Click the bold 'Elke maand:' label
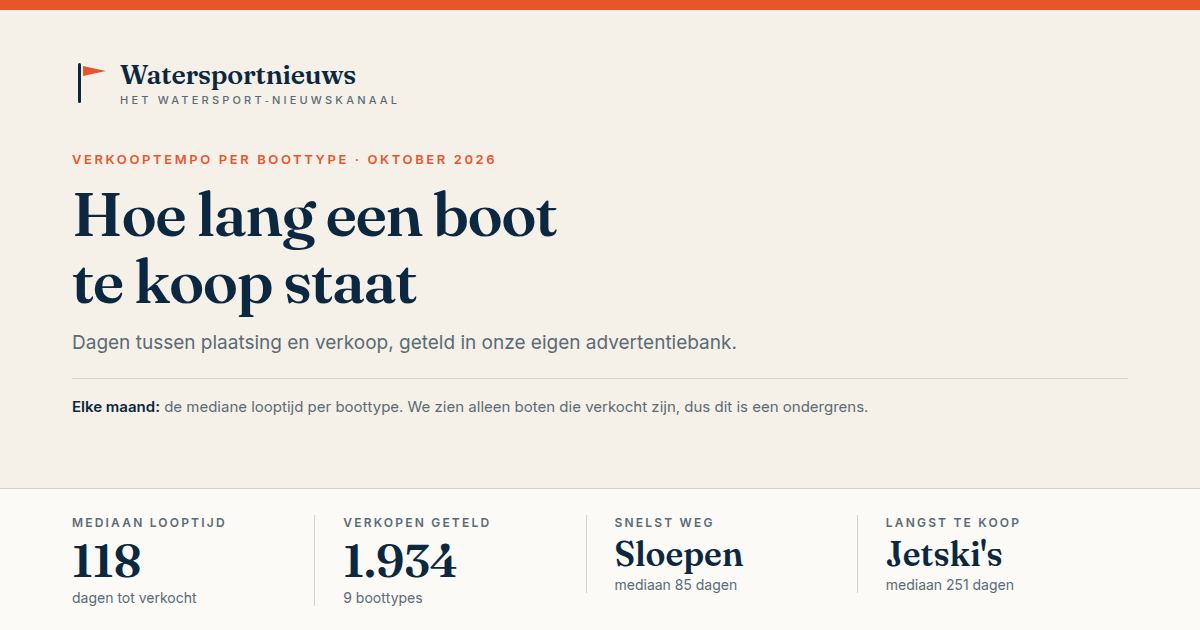This screenshot has width=1200, height=630. (116, 407)
